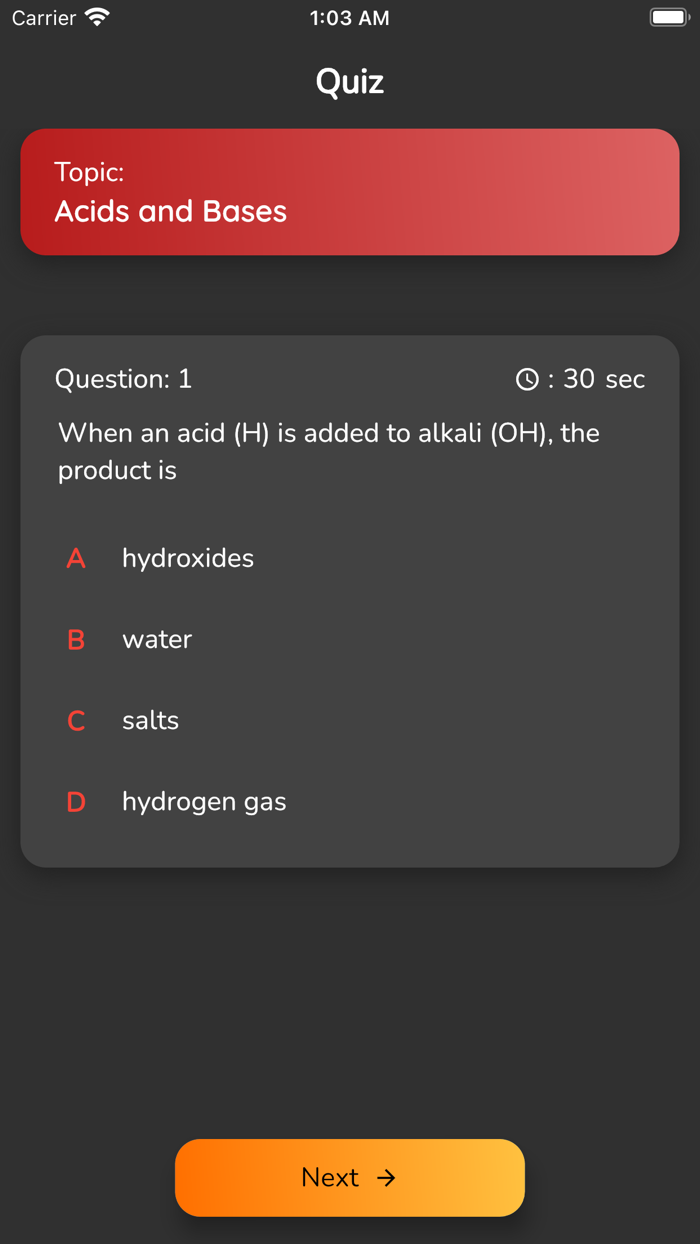Click the 'Question: 1' label
Image resolution: width=700 pixels, height=1244 pixels.
tap(123, 379)
